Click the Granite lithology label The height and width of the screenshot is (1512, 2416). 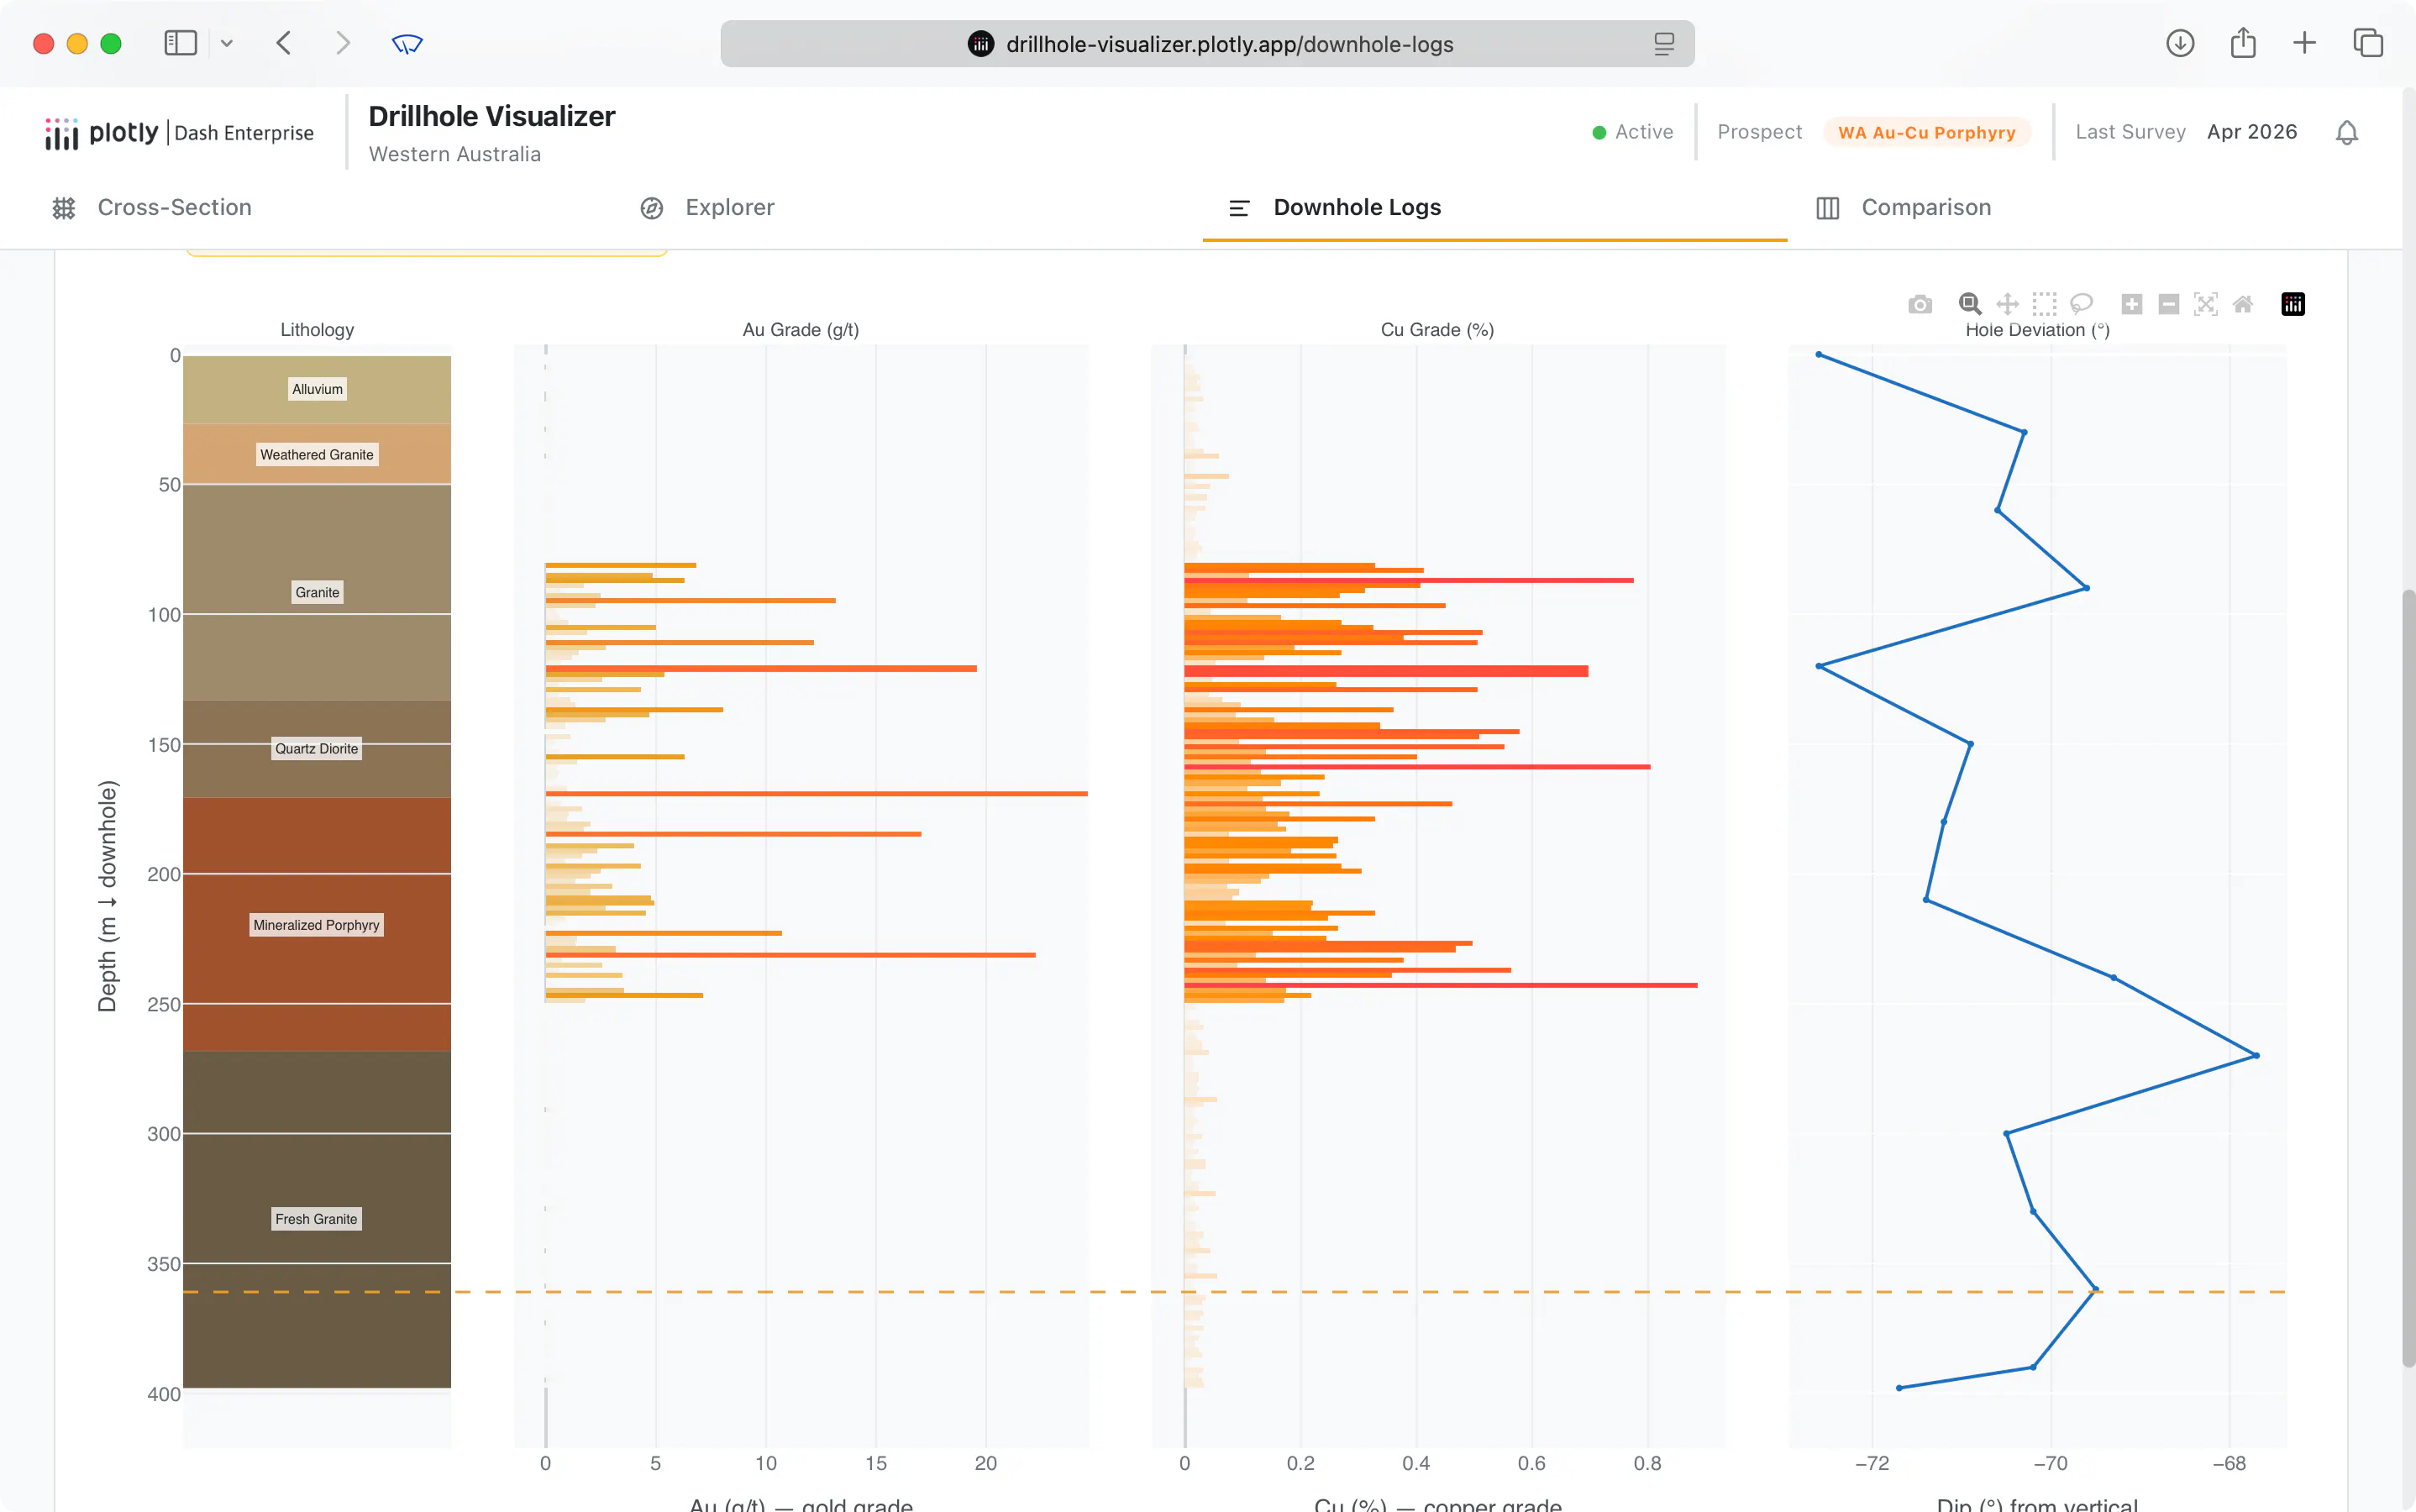click(x=317, y=592)
